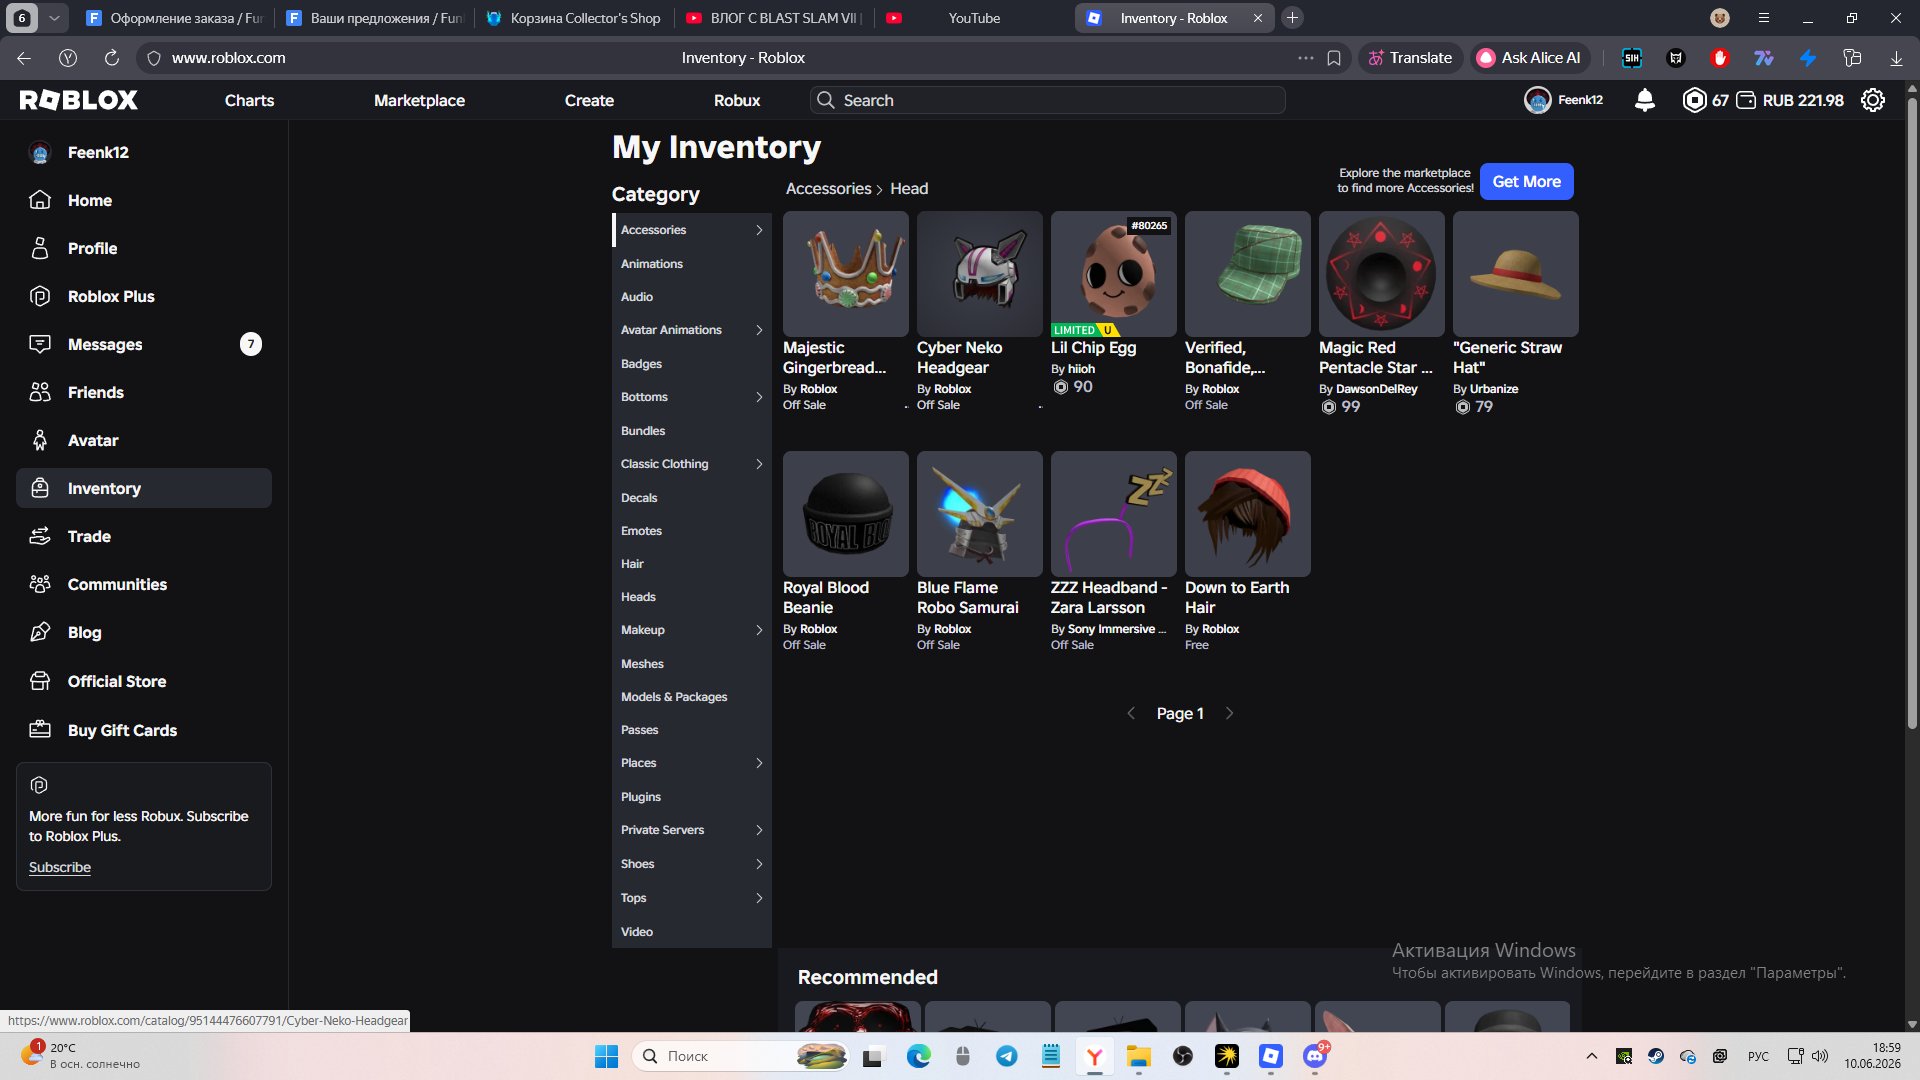Open Steam tray icon
This screenshot has height=1080, width=1920.
tap(1656, 1056)
